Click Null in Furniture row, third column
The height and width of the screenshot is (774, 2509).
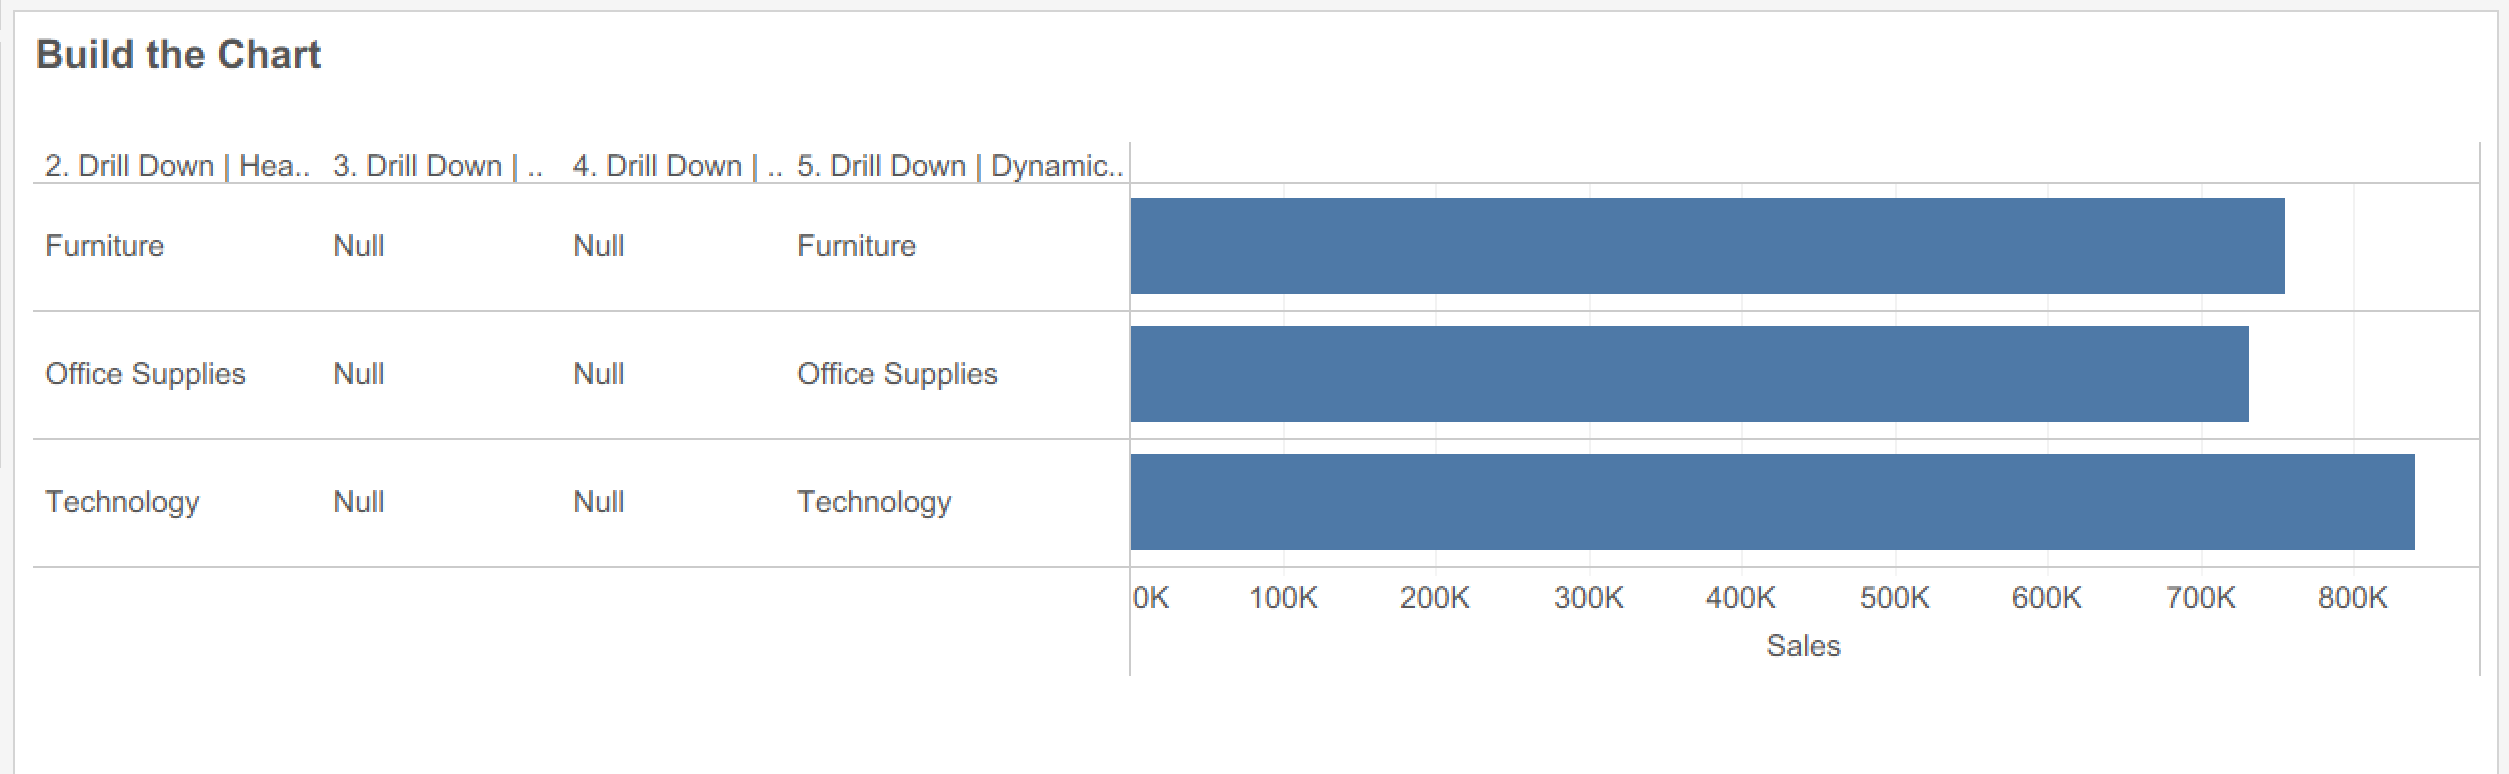598,246
